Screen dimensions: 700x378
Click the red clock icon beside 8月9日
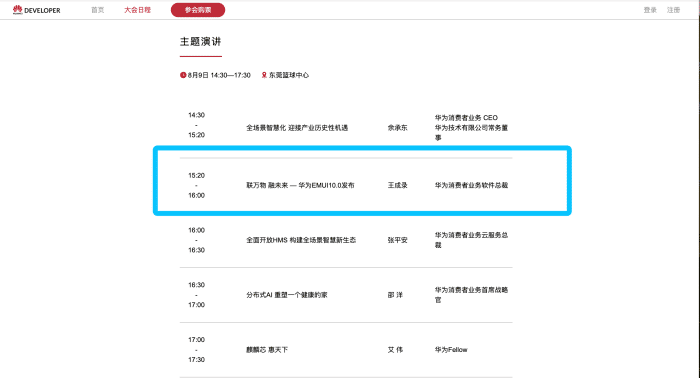(183, 75)
